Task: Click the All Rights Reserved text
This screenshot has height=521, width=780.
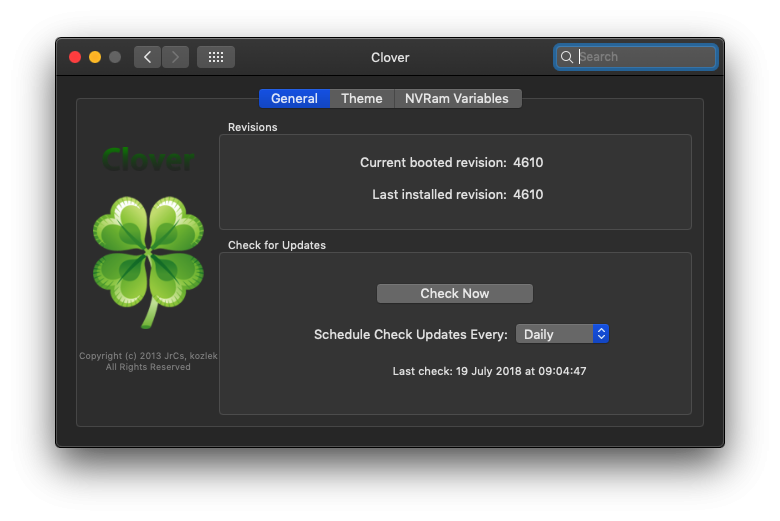Action: coord(148,367)
